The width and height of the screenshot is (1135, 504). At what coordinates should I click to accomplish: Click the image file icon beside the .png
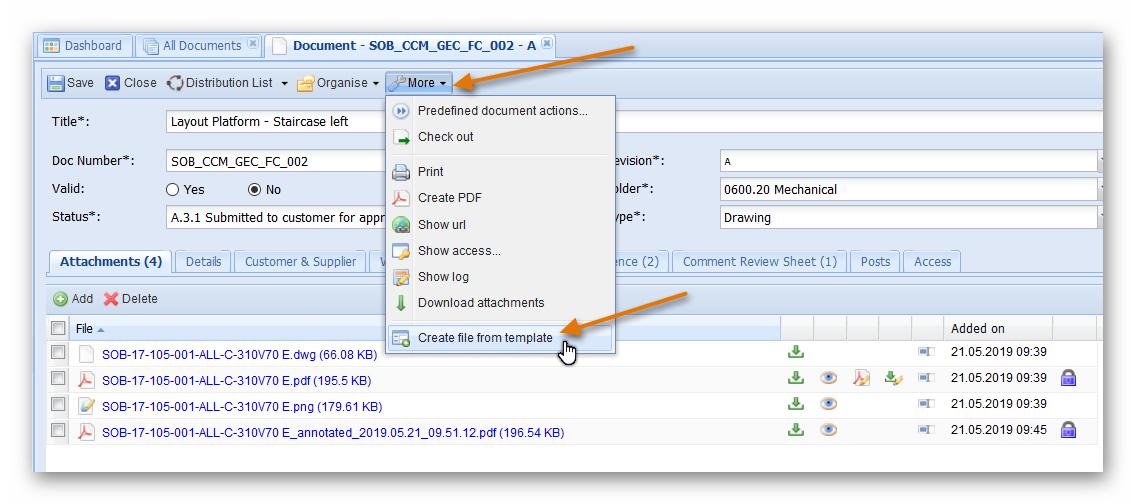pos(87,406)
